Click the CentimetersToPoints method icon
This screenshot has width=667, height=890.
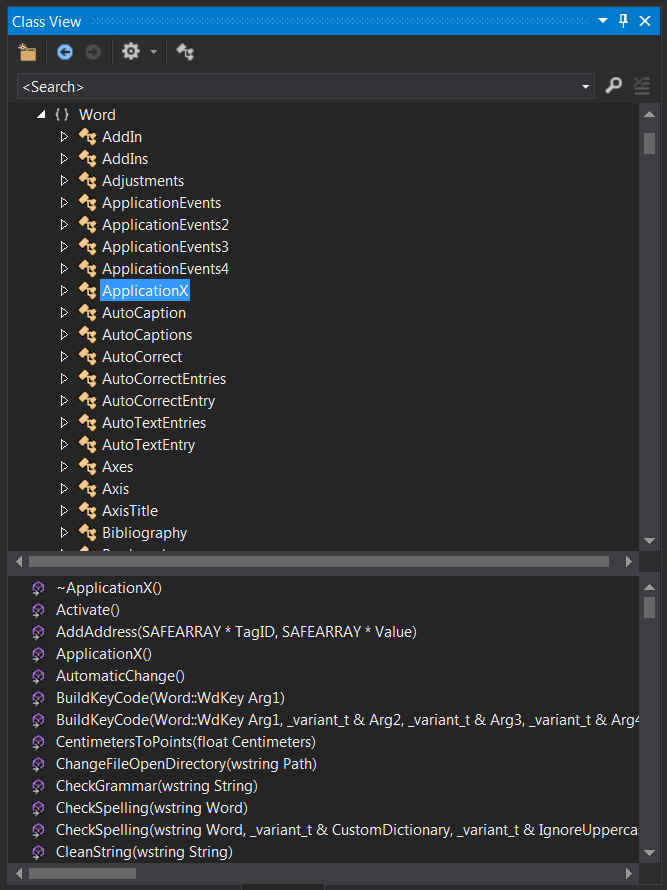(x=38, y=742)
